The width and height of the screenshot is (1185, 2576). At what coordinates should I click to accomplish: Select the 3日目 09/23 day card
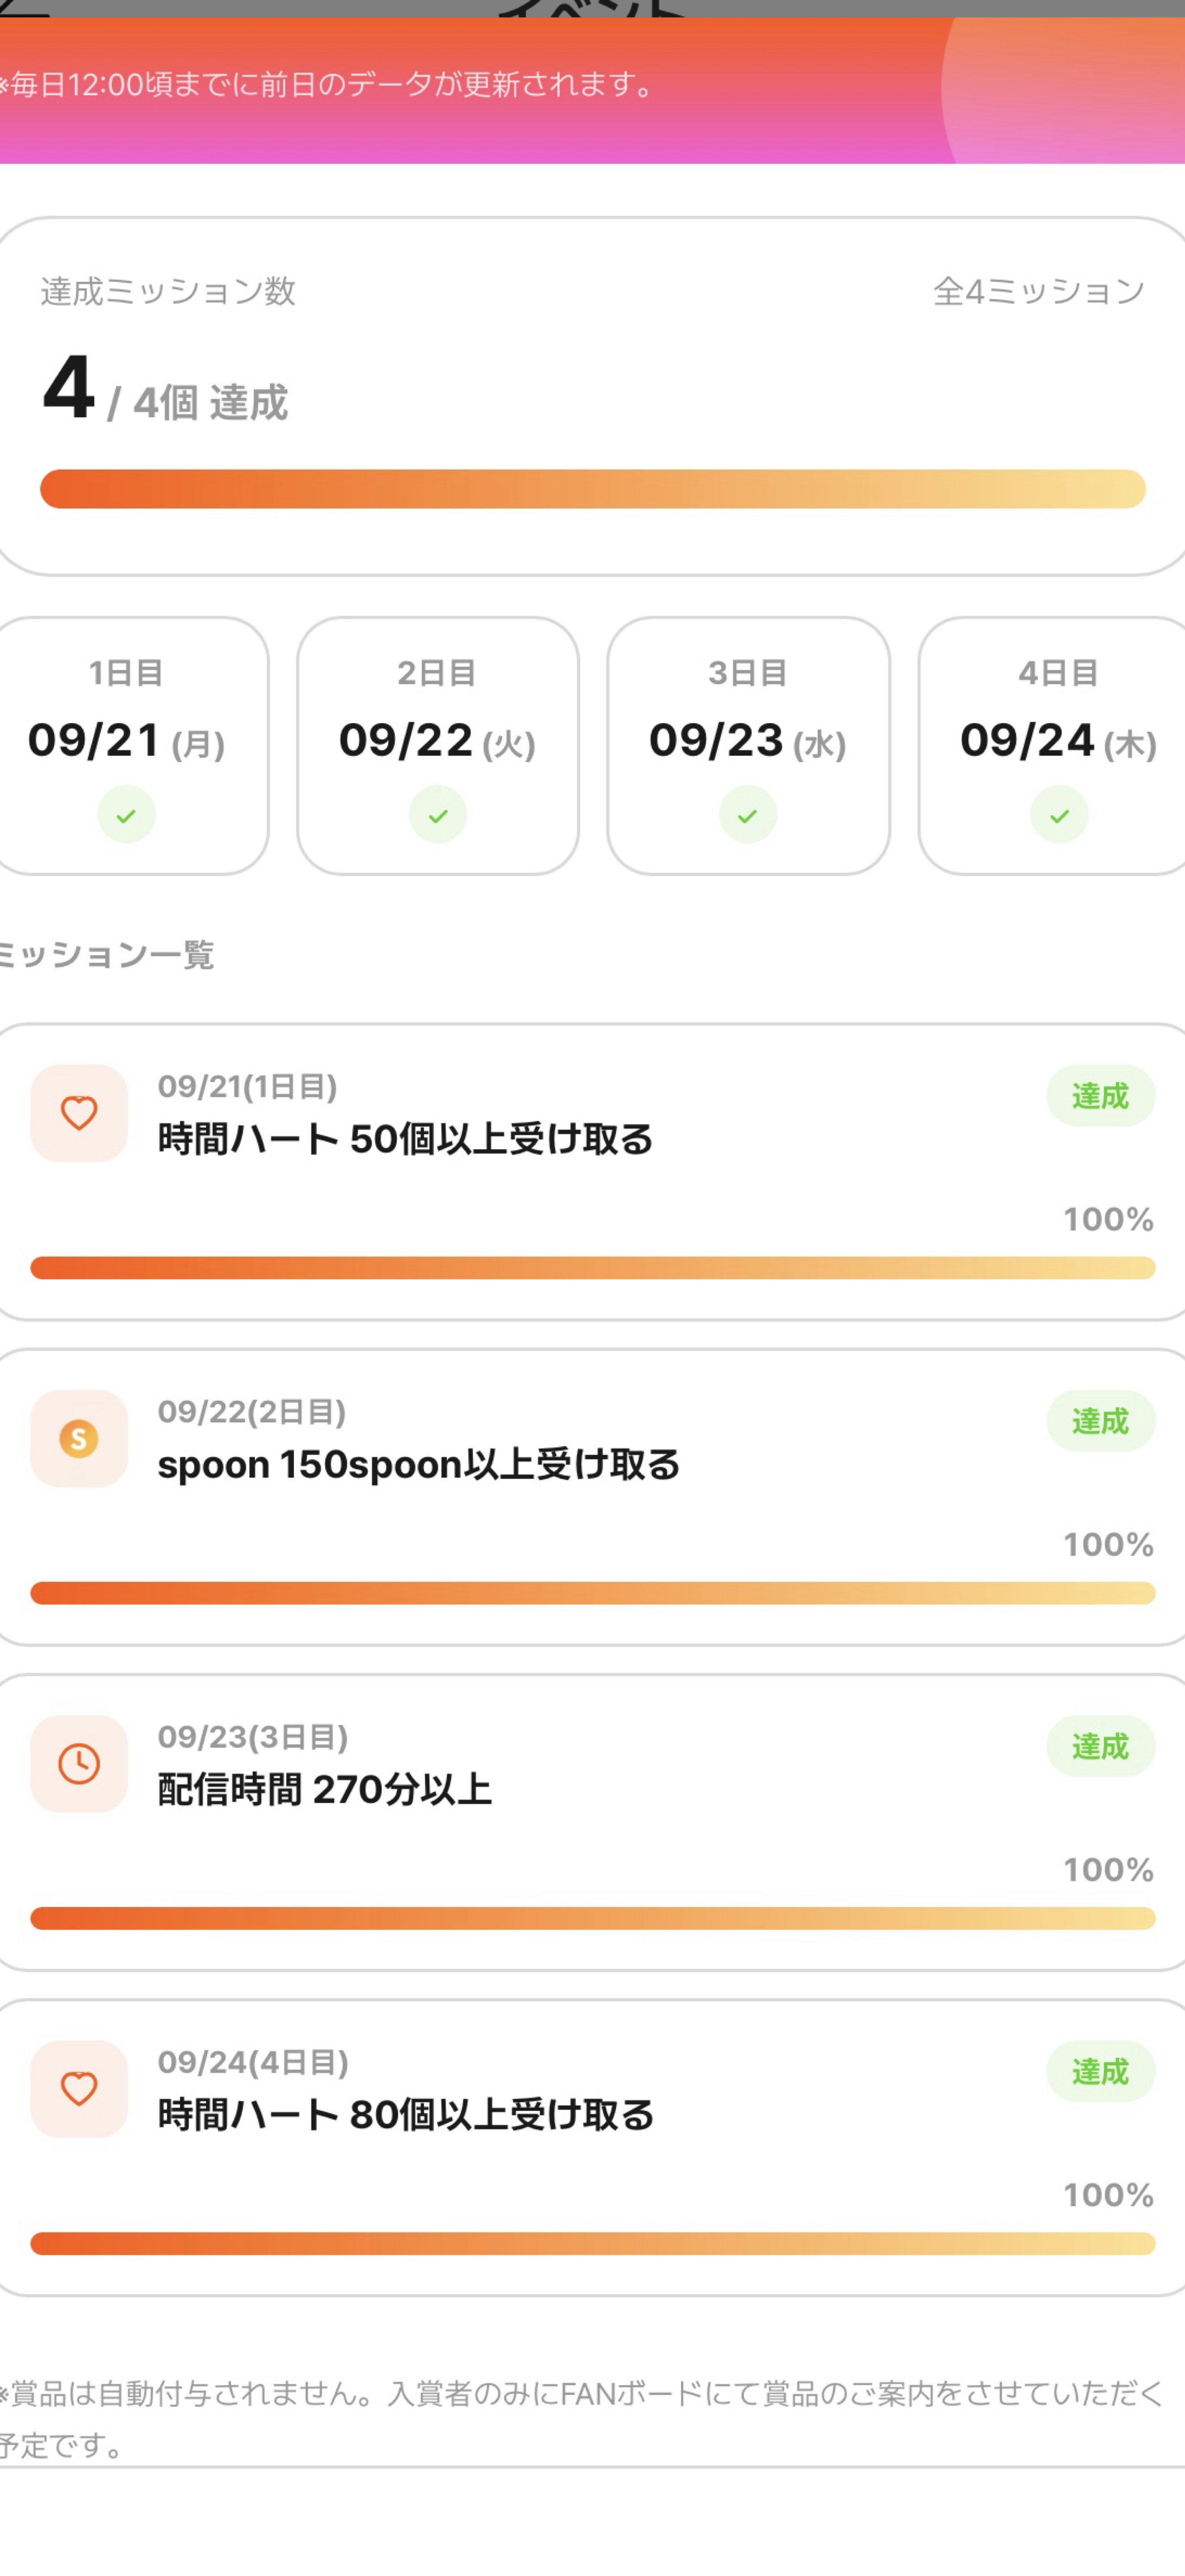tap(748, 746)
